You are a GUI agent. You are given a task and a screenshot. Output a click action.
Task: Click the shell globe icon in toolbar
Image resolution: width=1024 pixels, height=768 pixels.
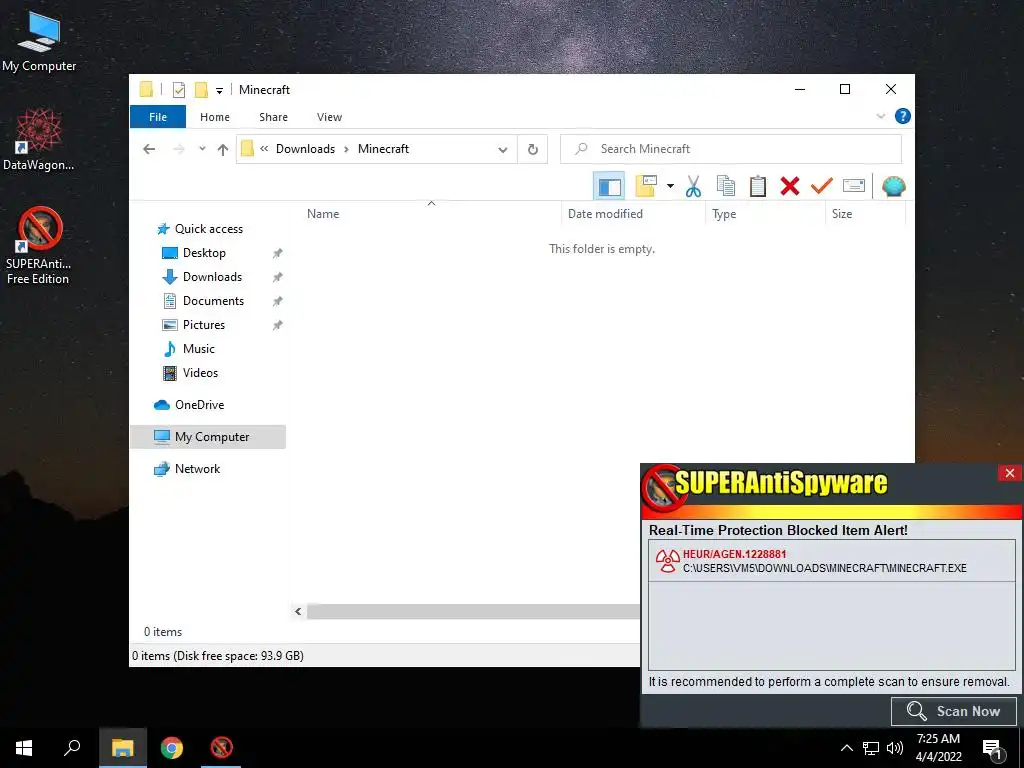893,186
